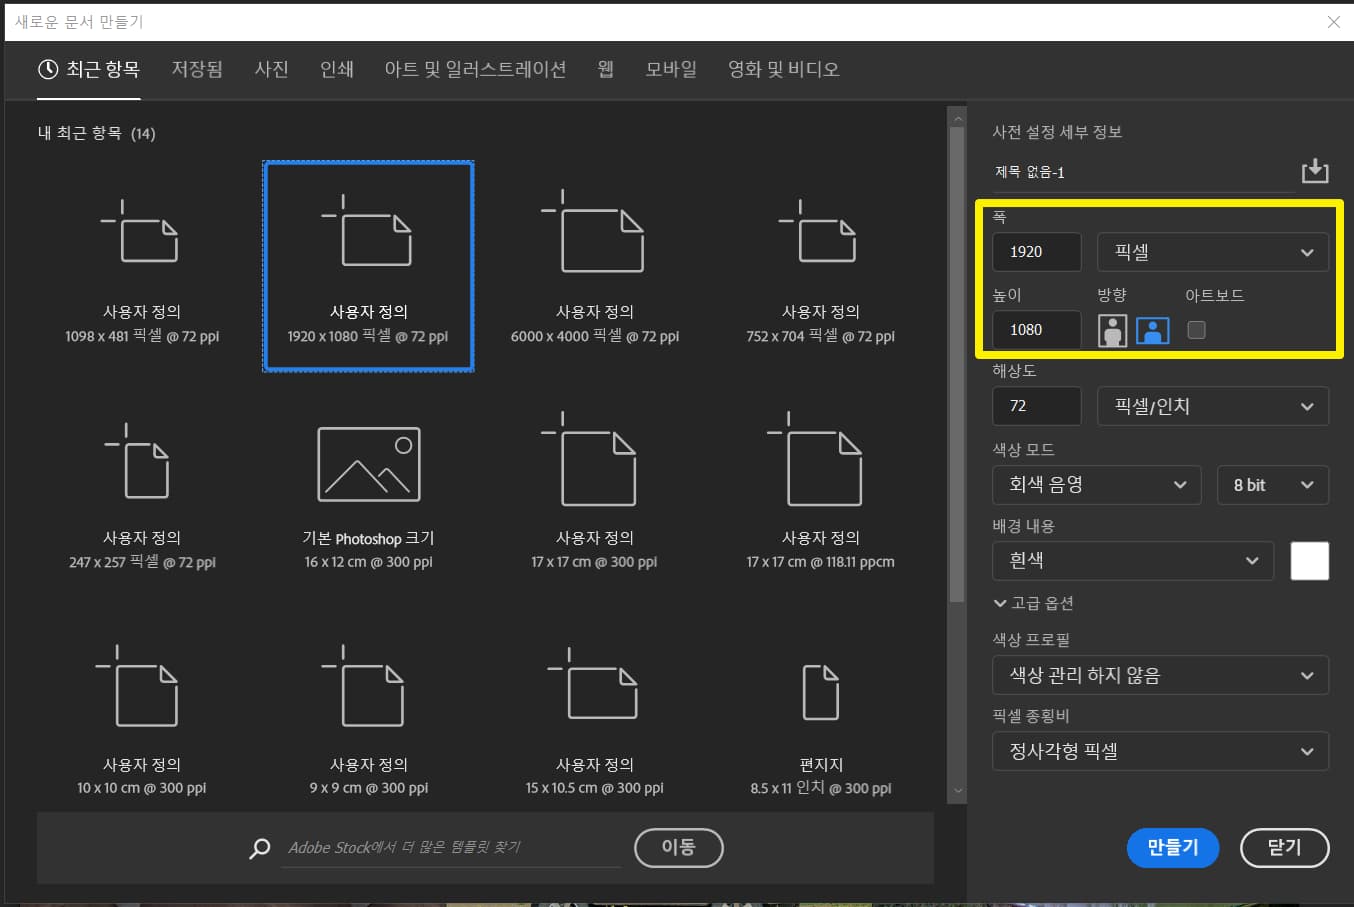Choose the 6000 x 4000 픽셀 preset
Viewport: 1354px width, 907px height.
tap(595, 266)
